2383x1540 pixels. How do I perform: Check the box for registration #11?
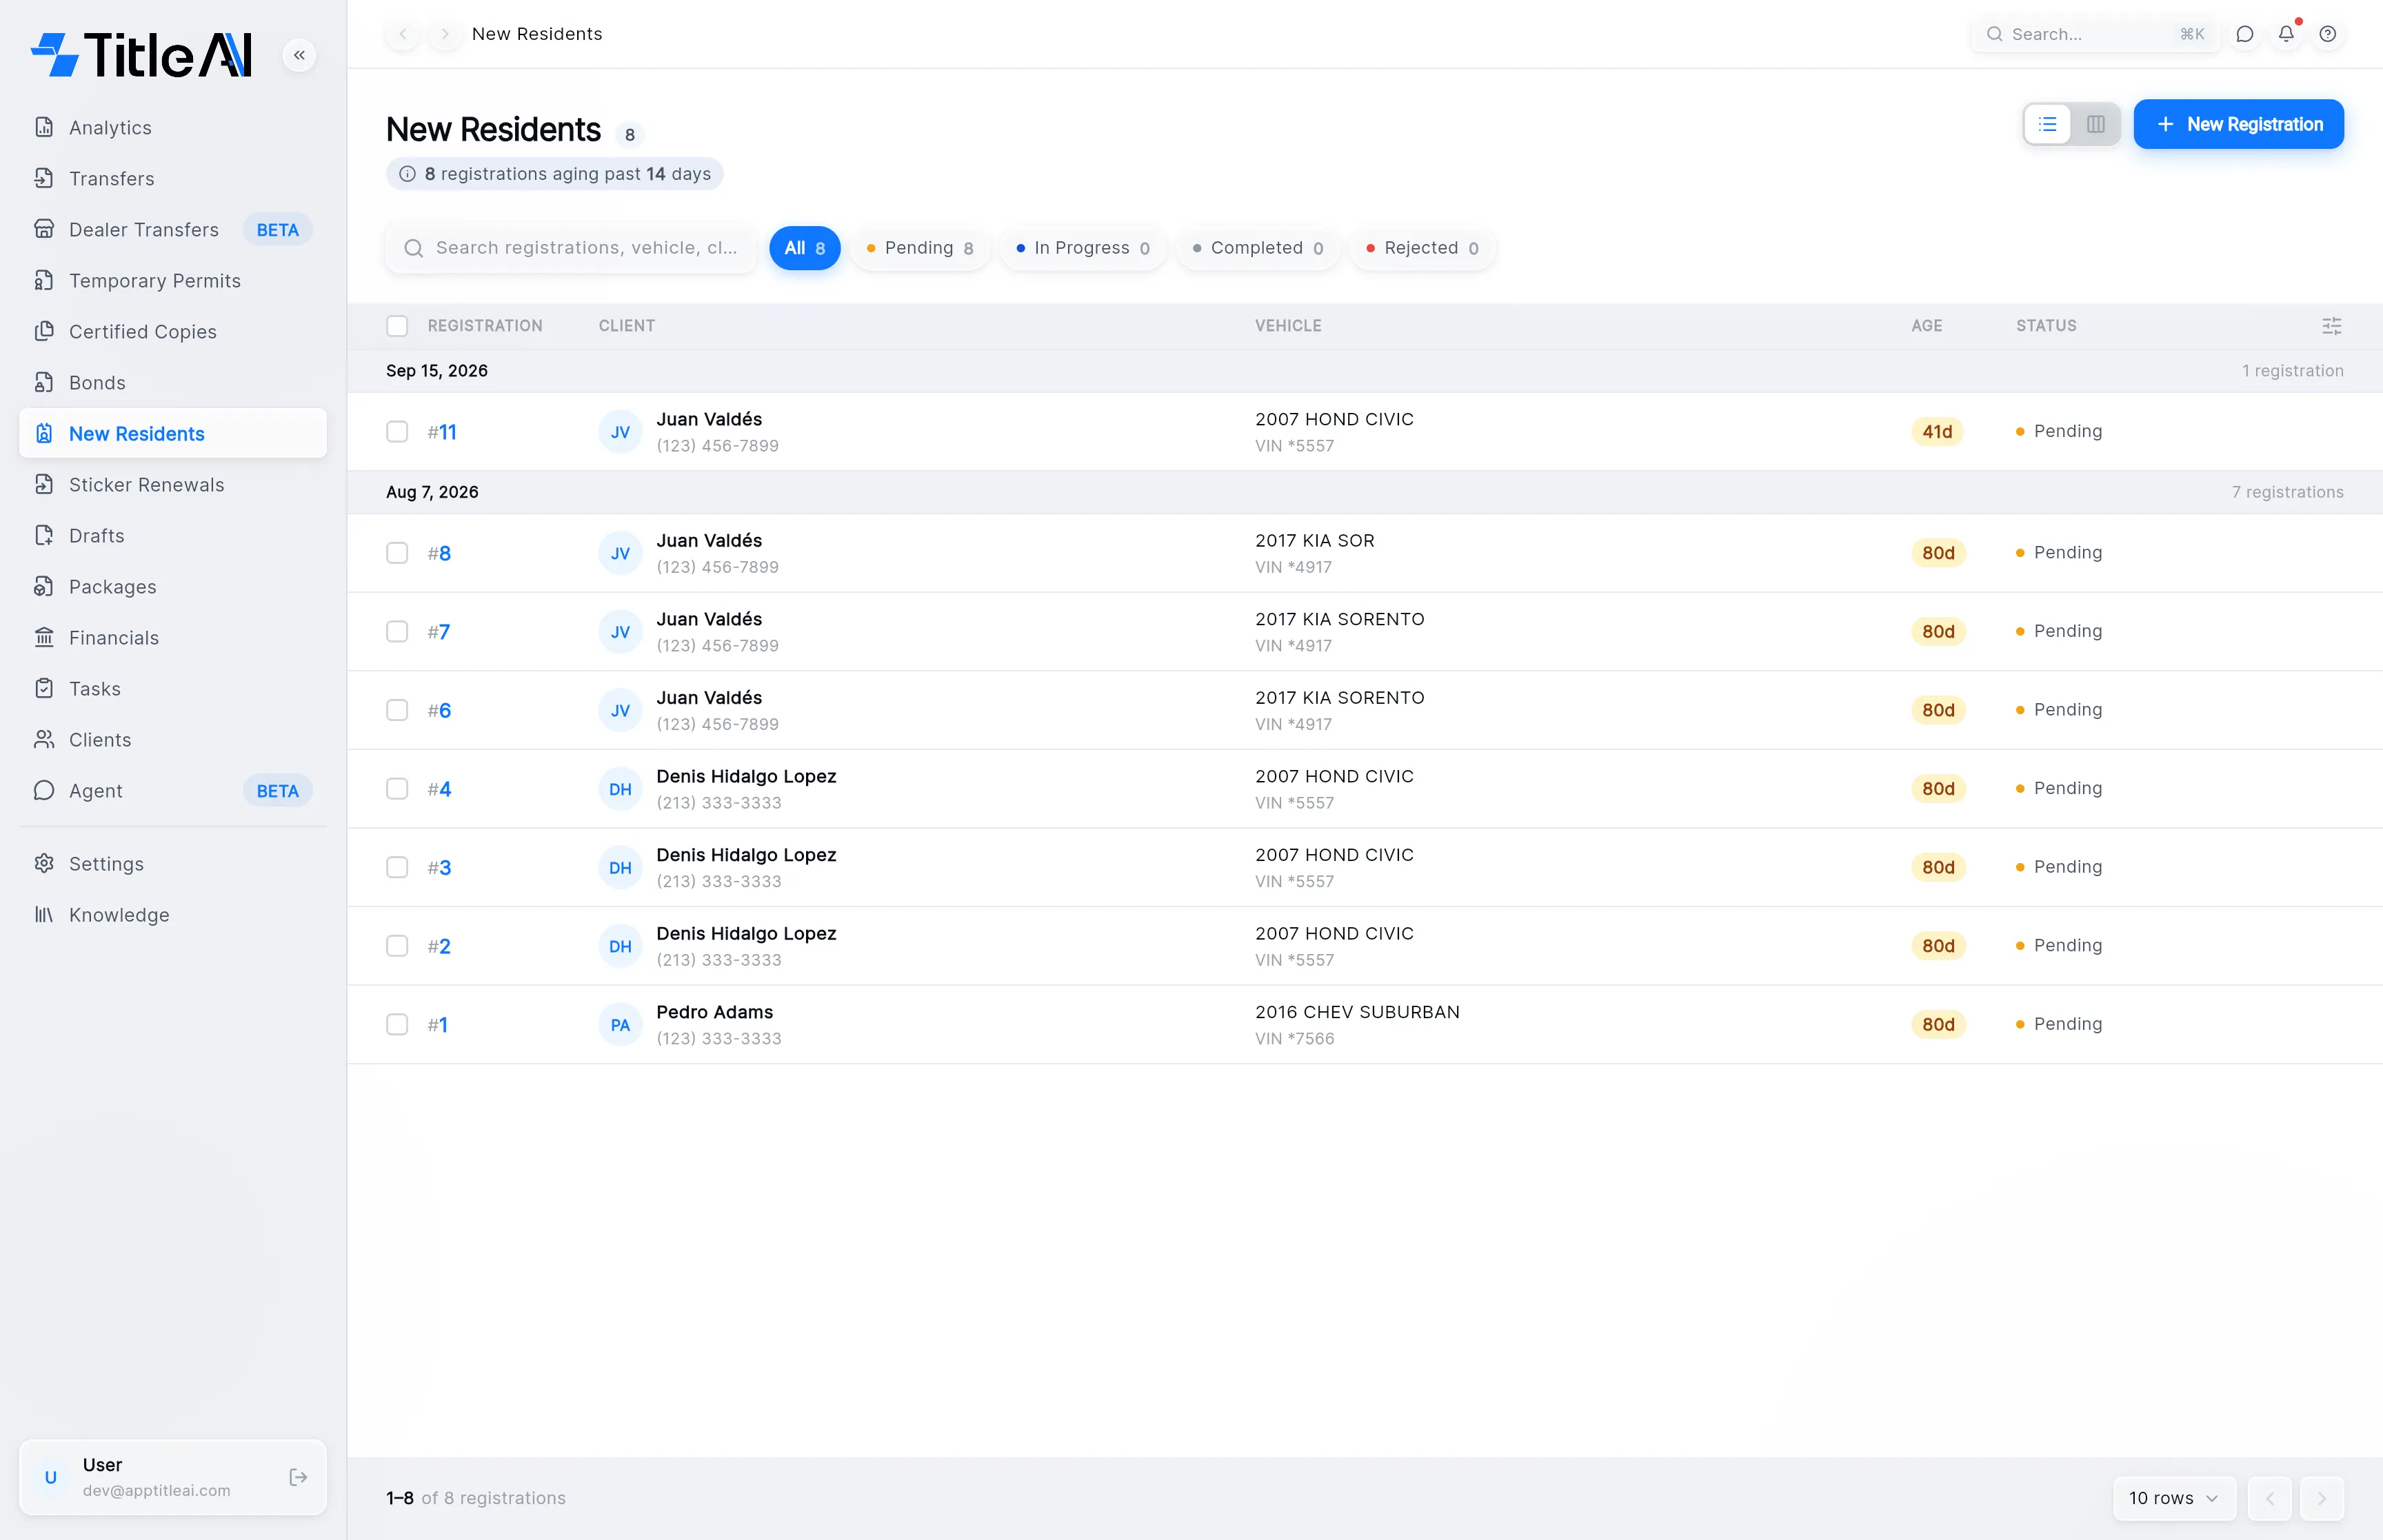click(x=397, y=431)
